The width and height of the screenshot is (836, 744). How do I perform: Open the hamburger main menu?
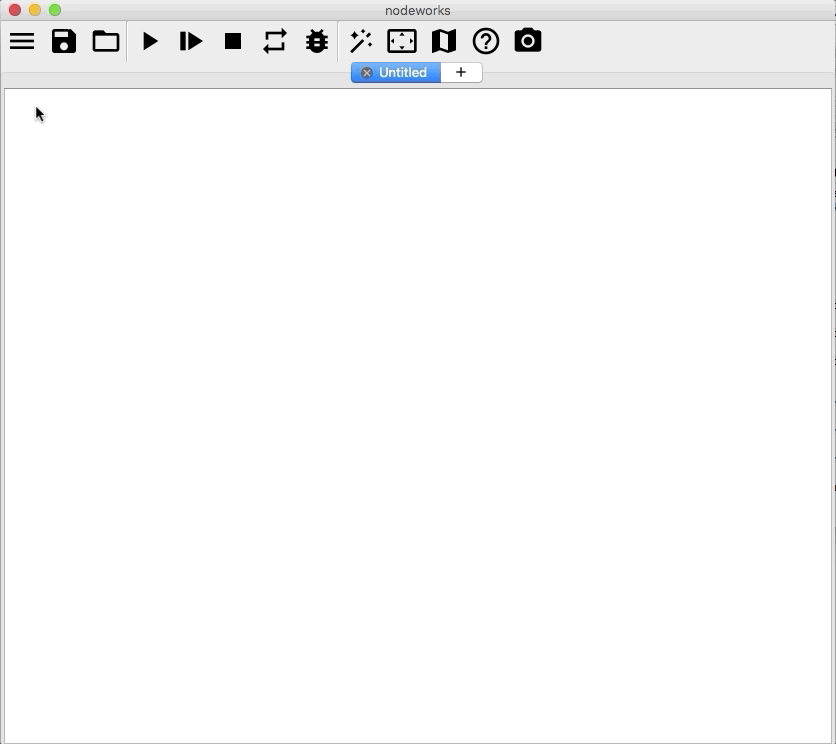[22, 41]
